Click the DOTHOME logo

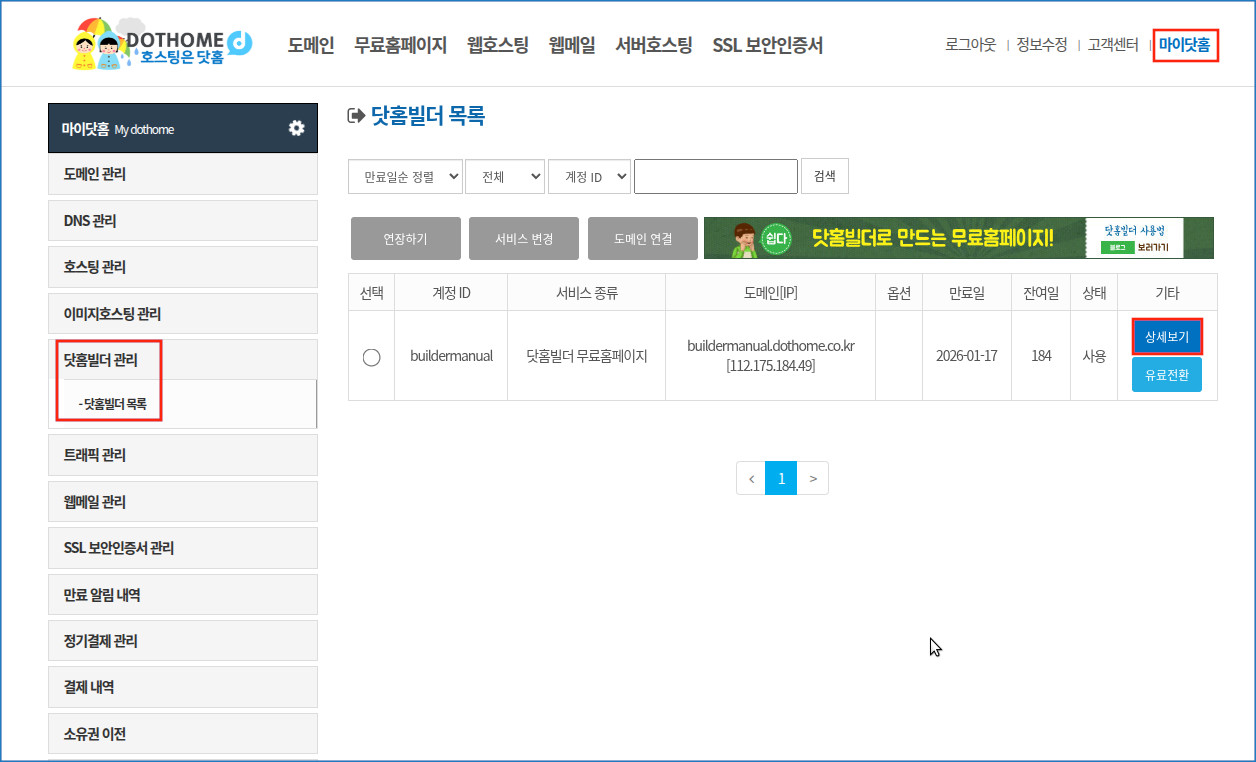(163, 43)
